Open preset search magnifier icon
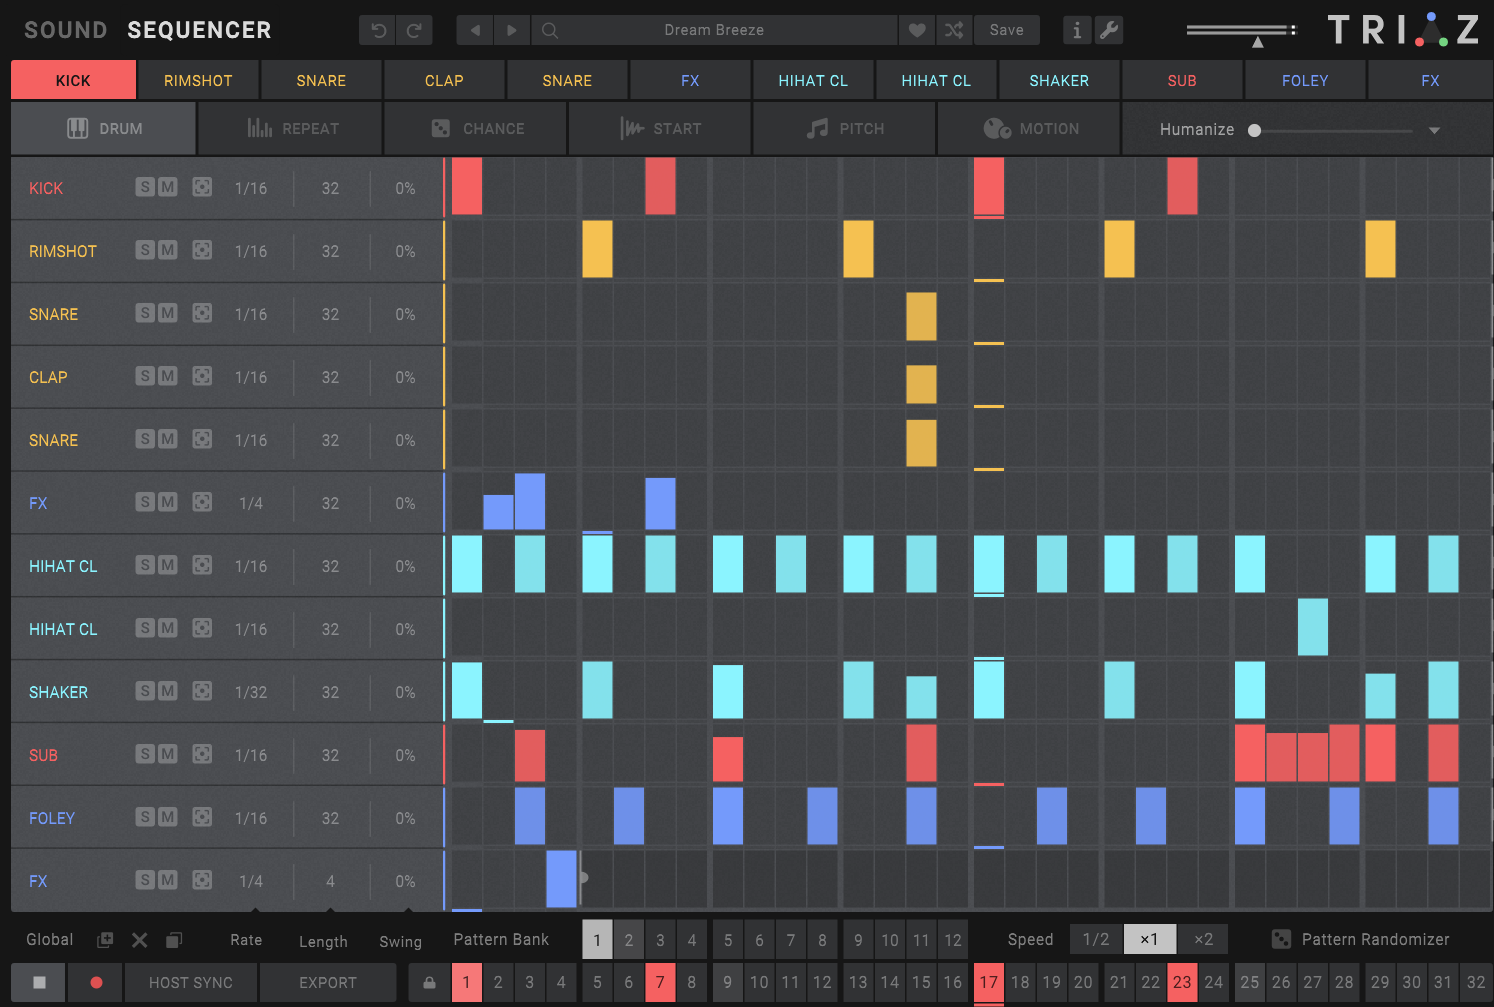The height and width of the screenshot is (1007, 1494). click(x=550, y=30)
